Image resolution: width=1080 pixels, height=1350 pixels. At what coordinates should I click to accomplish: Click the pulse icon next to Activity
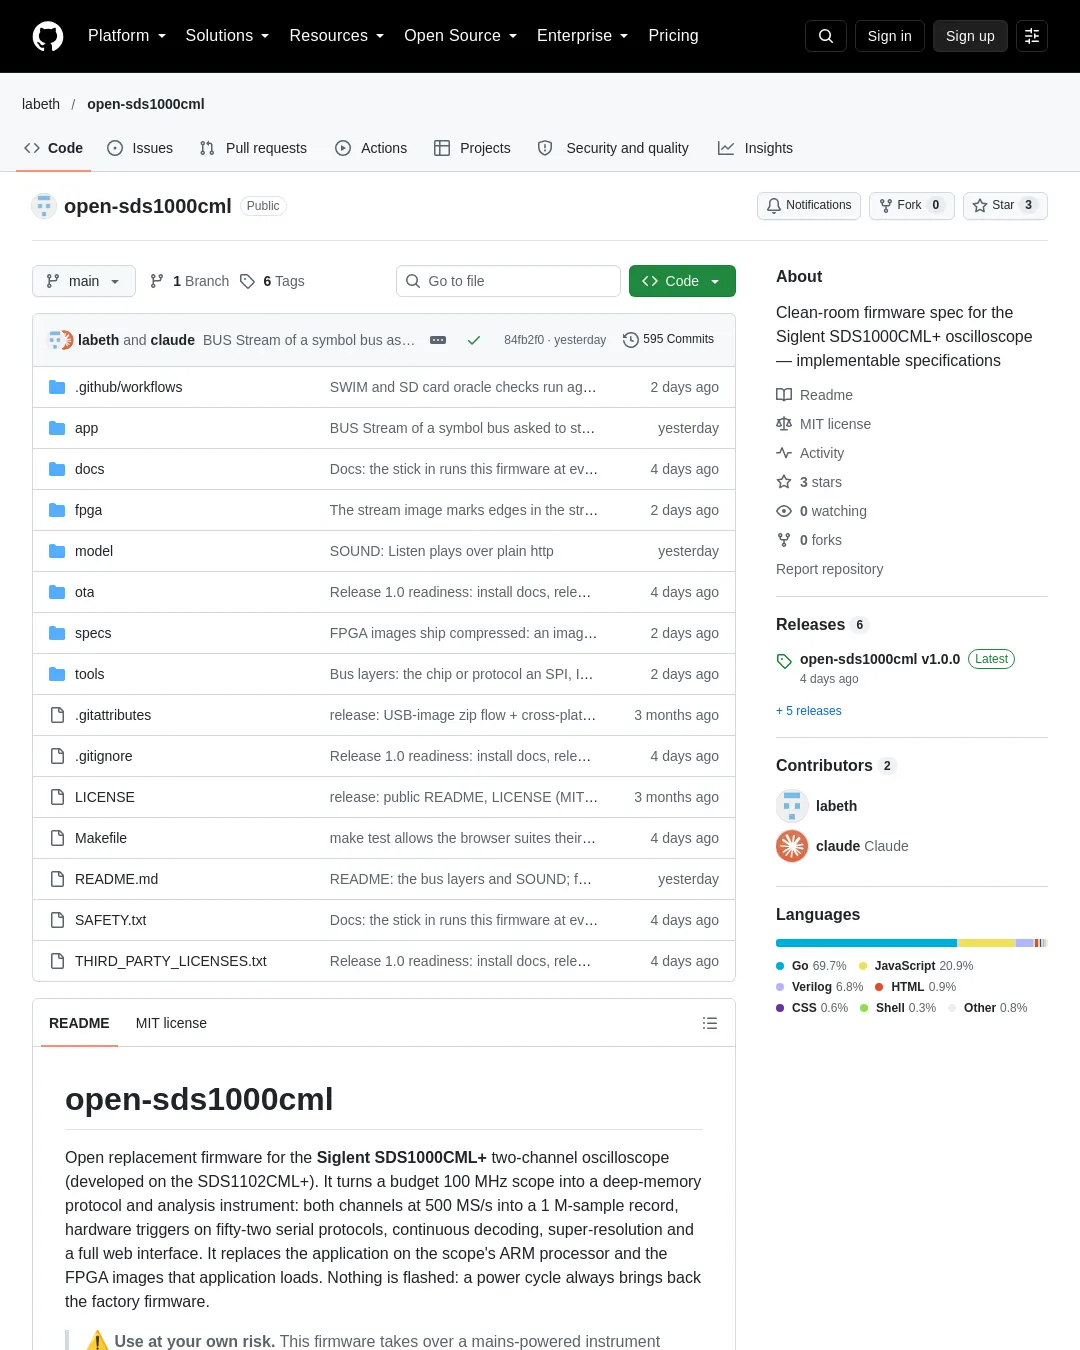pyautogui.click(x=784, y=453)
